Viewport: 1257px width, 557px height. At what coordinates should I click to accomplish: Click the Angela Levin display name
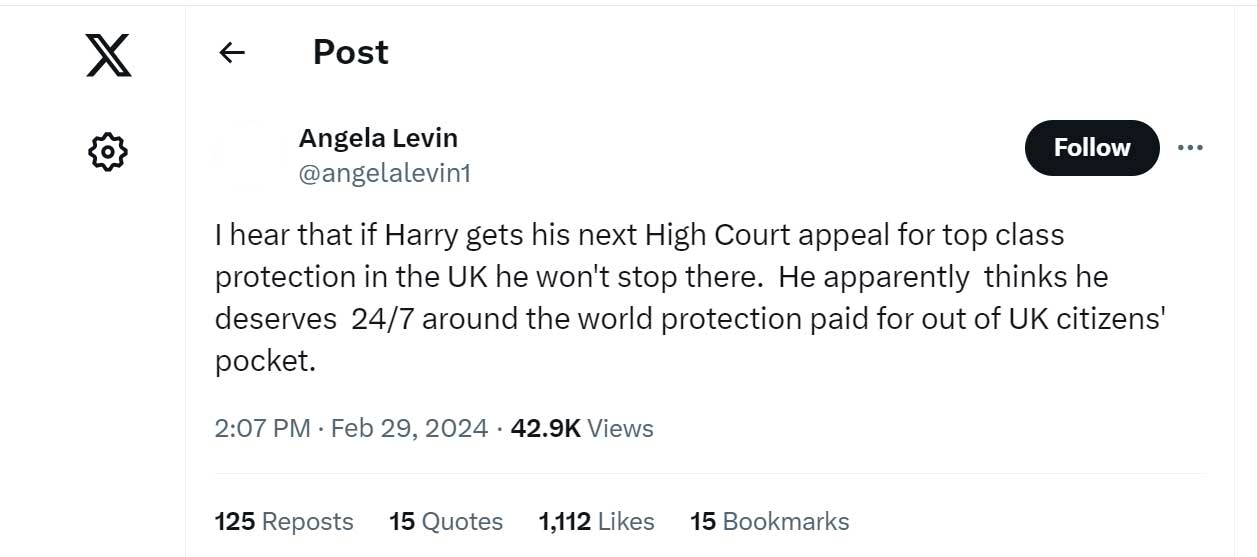(378, 138)
